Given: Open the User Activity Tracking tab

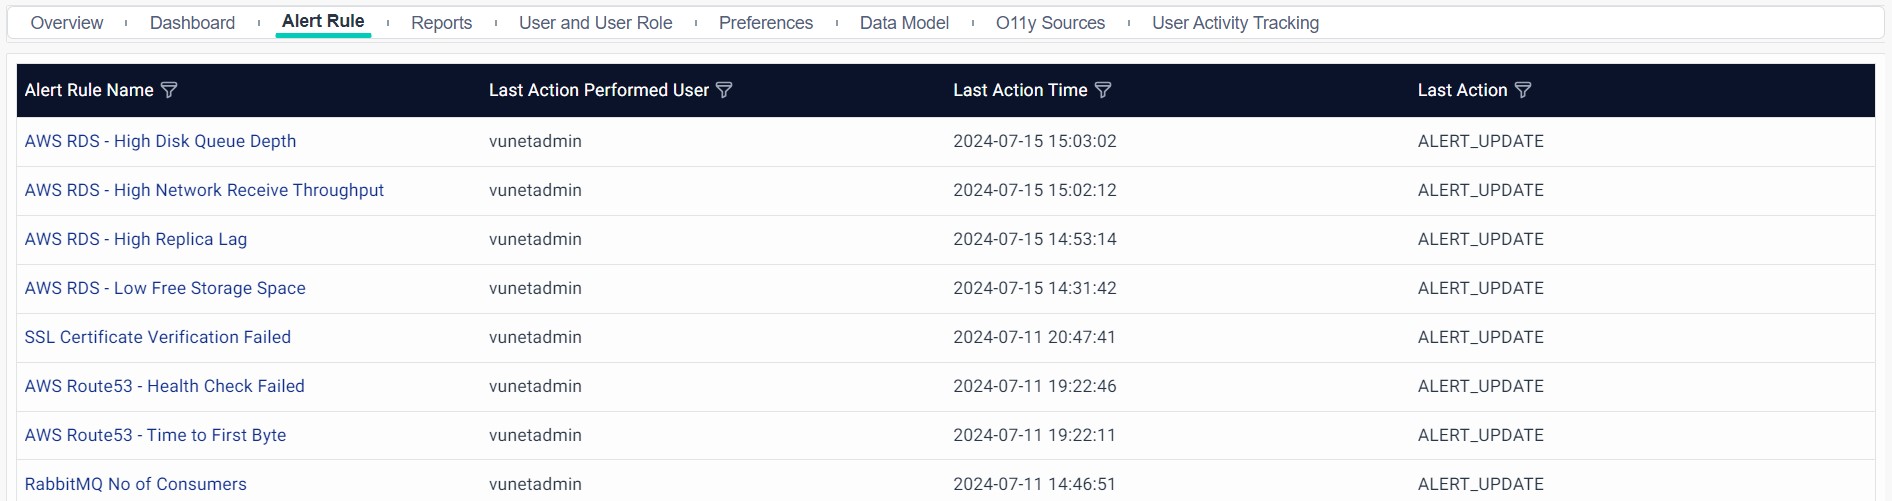Looking at the screenshot, I should tap(1235, 23).
